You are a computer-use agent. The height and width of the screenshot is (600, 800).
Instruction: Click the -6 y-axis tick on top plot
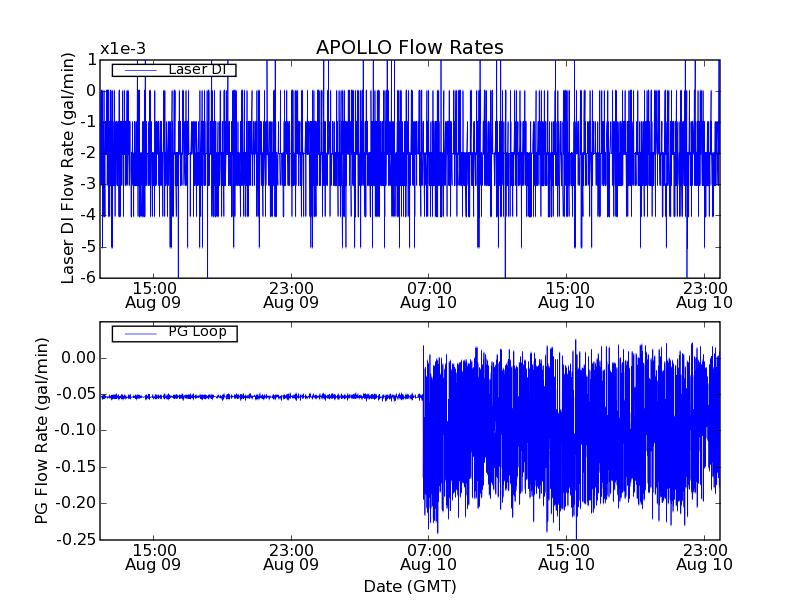tap(88, 278)
